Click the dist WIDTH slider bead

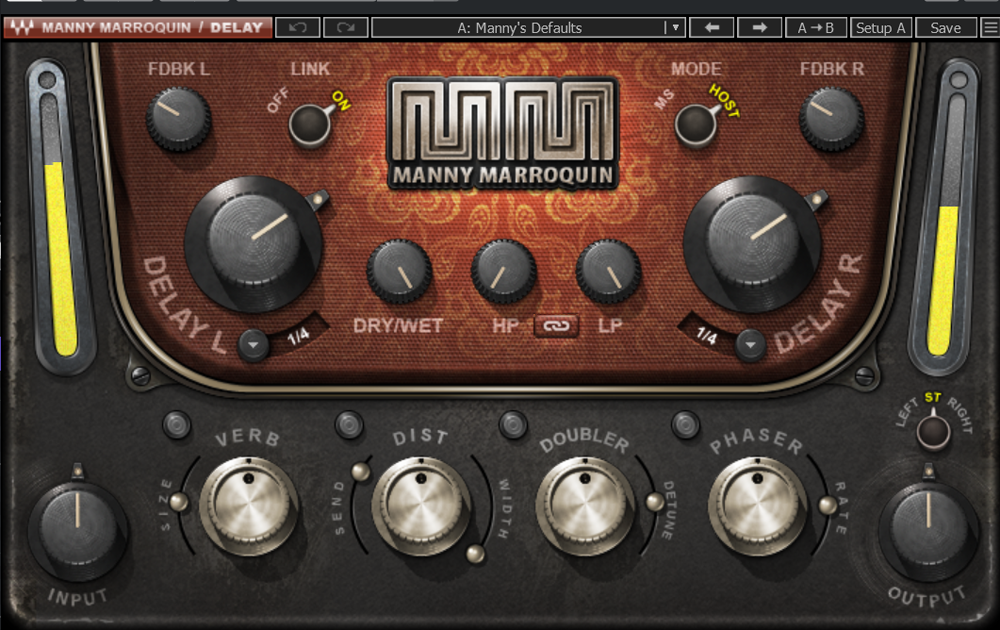pyautogui.click(x=475, y=553)
